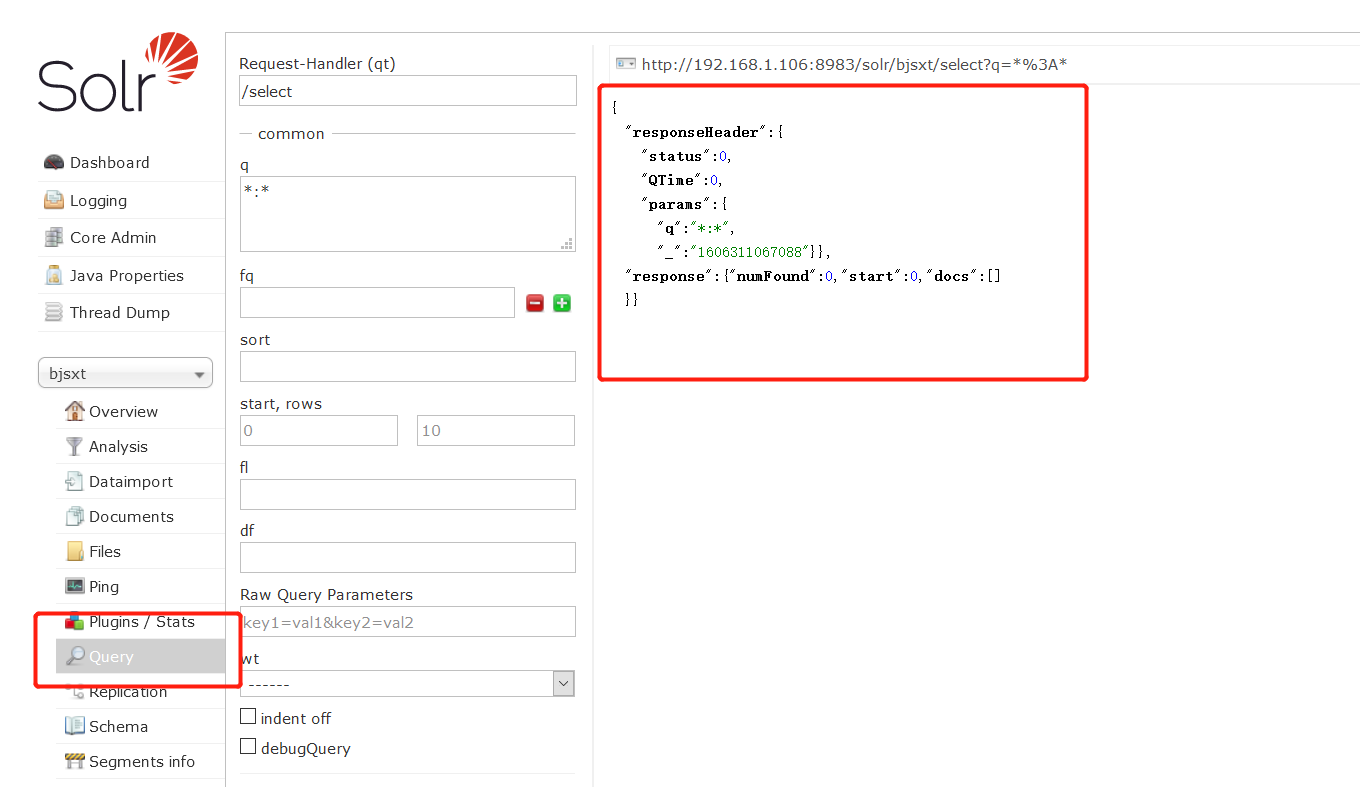Click the Files folder icon
This screenshot has width=1360, height=787.
tap(74, 551)
